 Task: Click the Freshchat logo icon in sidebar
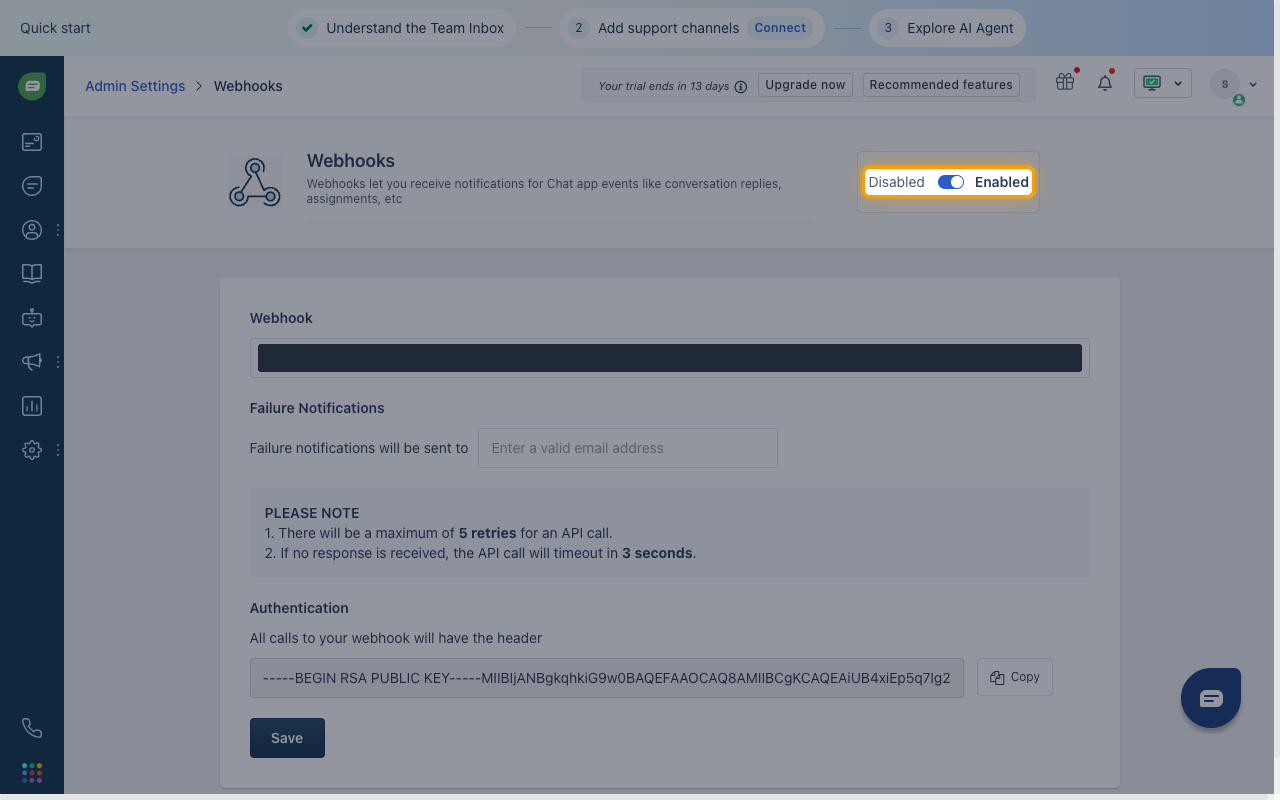coord(32,86)
